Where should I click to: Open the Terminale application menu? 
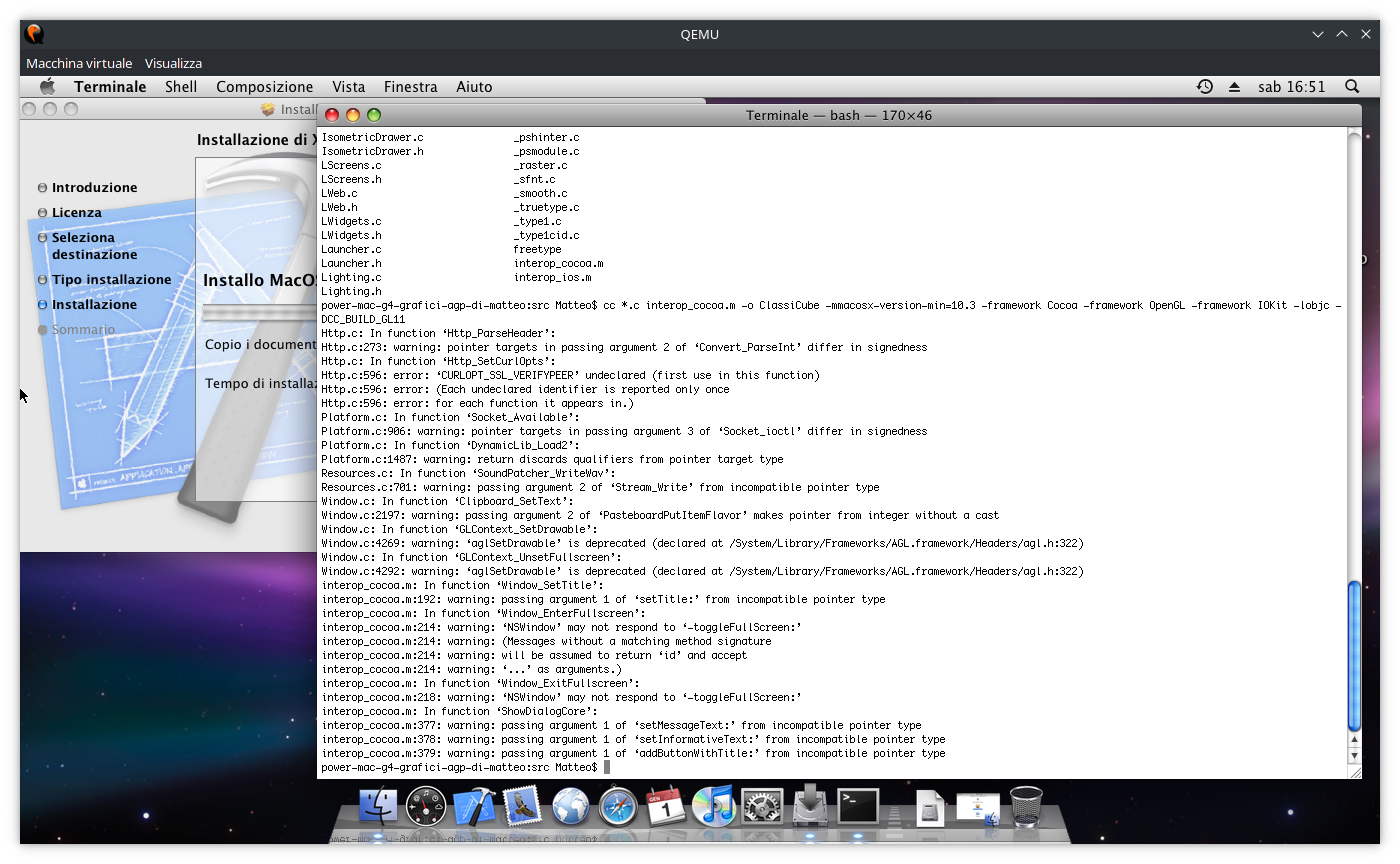[x=110, y=87]
